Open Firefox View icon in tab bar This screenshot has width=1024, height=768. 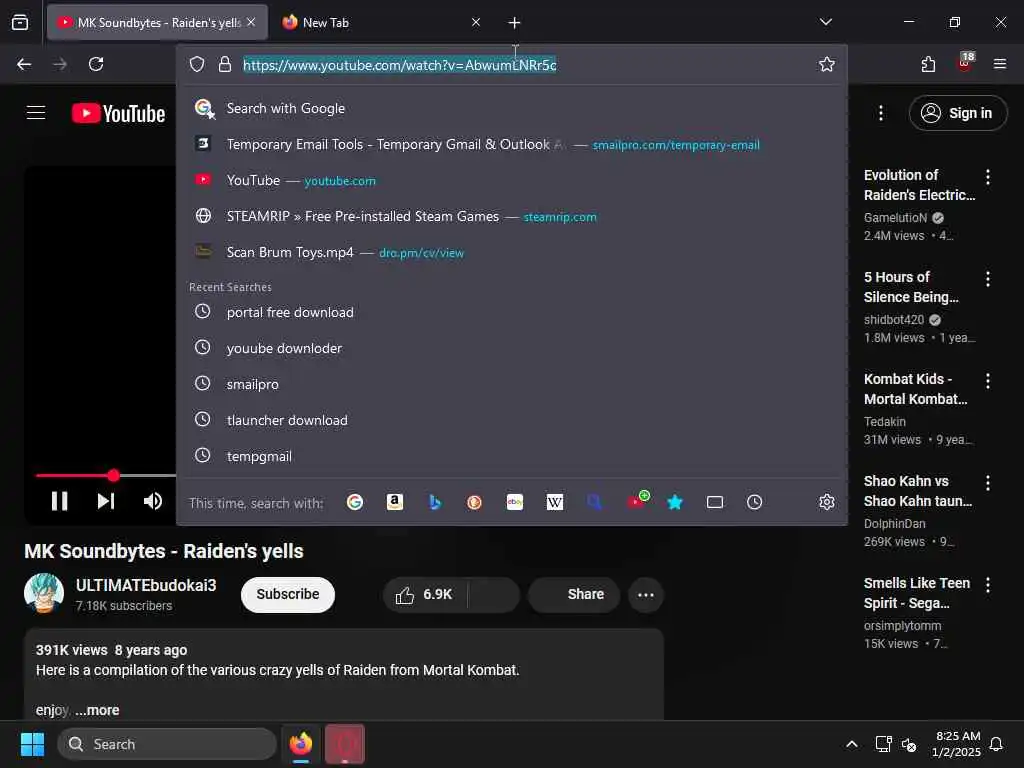pyautogui.click(x=20, y=22)
